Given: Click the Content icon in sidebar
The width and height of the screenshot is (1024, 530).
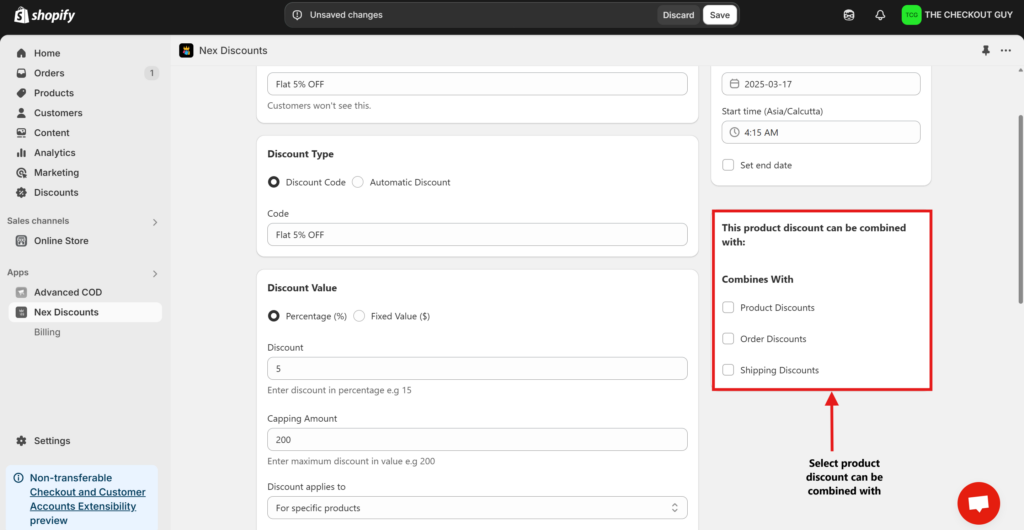Looking at the screenshot, I should (x=22, y=132).
